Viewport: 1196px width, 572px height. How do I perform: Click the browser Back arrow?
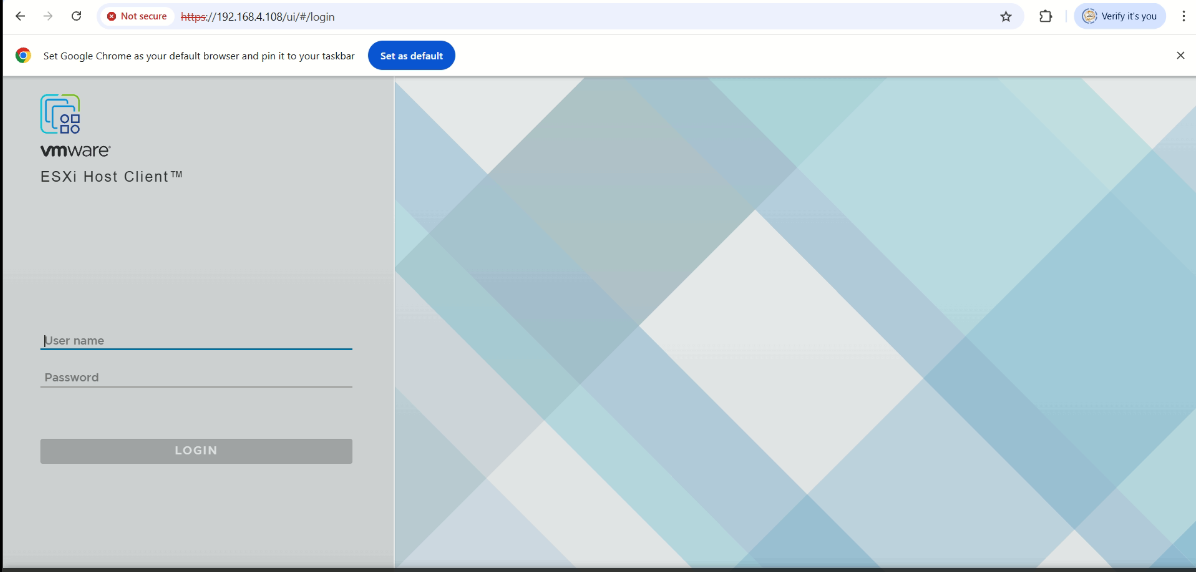coord(20,16)
